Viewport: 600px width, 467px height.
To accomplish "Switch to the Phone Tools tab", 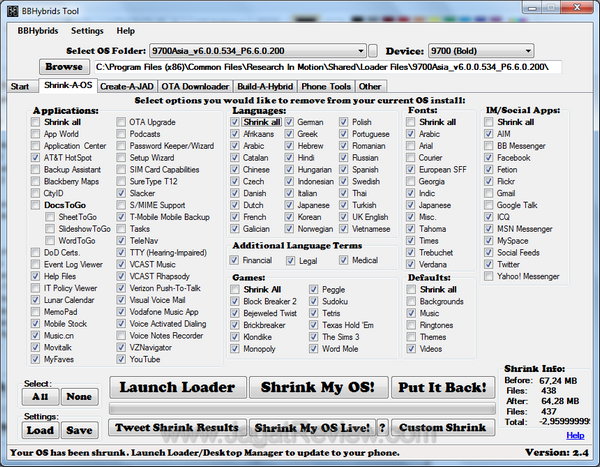I will [326, 87].
